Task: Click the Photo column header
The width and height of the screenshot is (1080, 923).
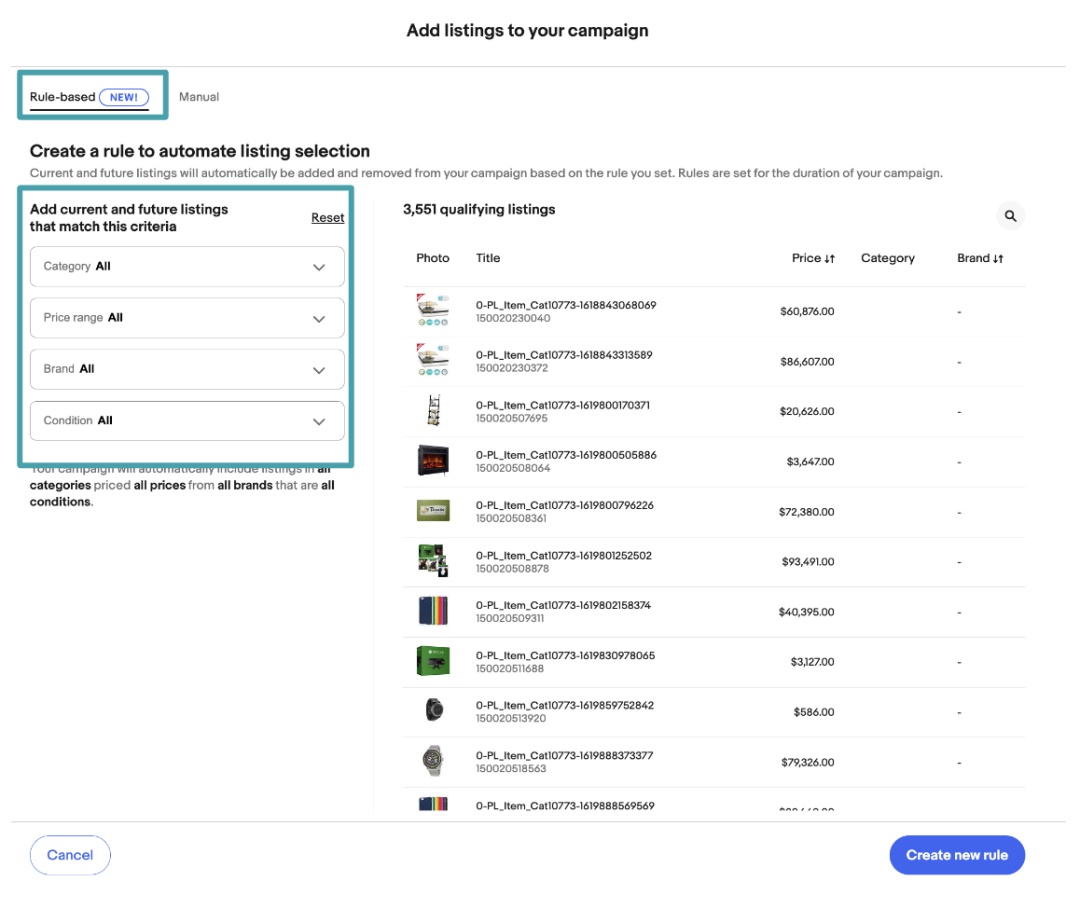Action: 433,258
